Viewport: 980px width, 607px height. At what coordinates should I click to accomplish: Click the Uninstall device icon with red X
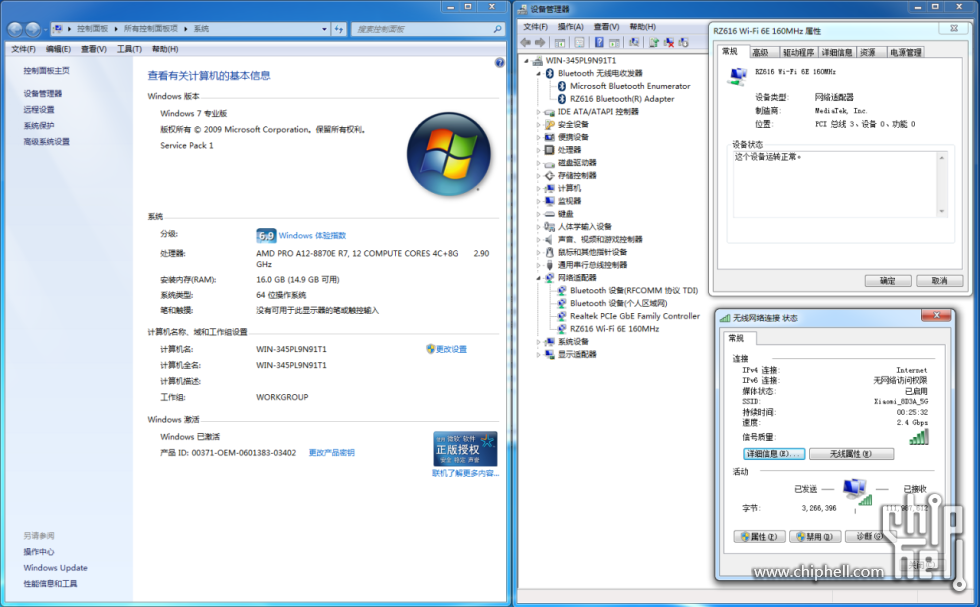[669, 43]
